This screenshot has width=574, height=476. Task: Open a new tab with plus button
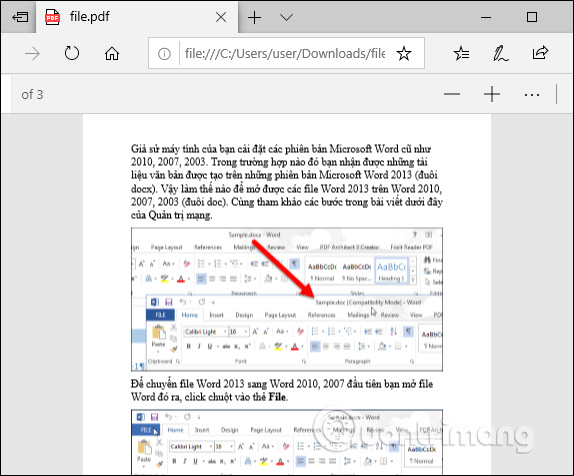pyautogui.click(x=254, y=17)
